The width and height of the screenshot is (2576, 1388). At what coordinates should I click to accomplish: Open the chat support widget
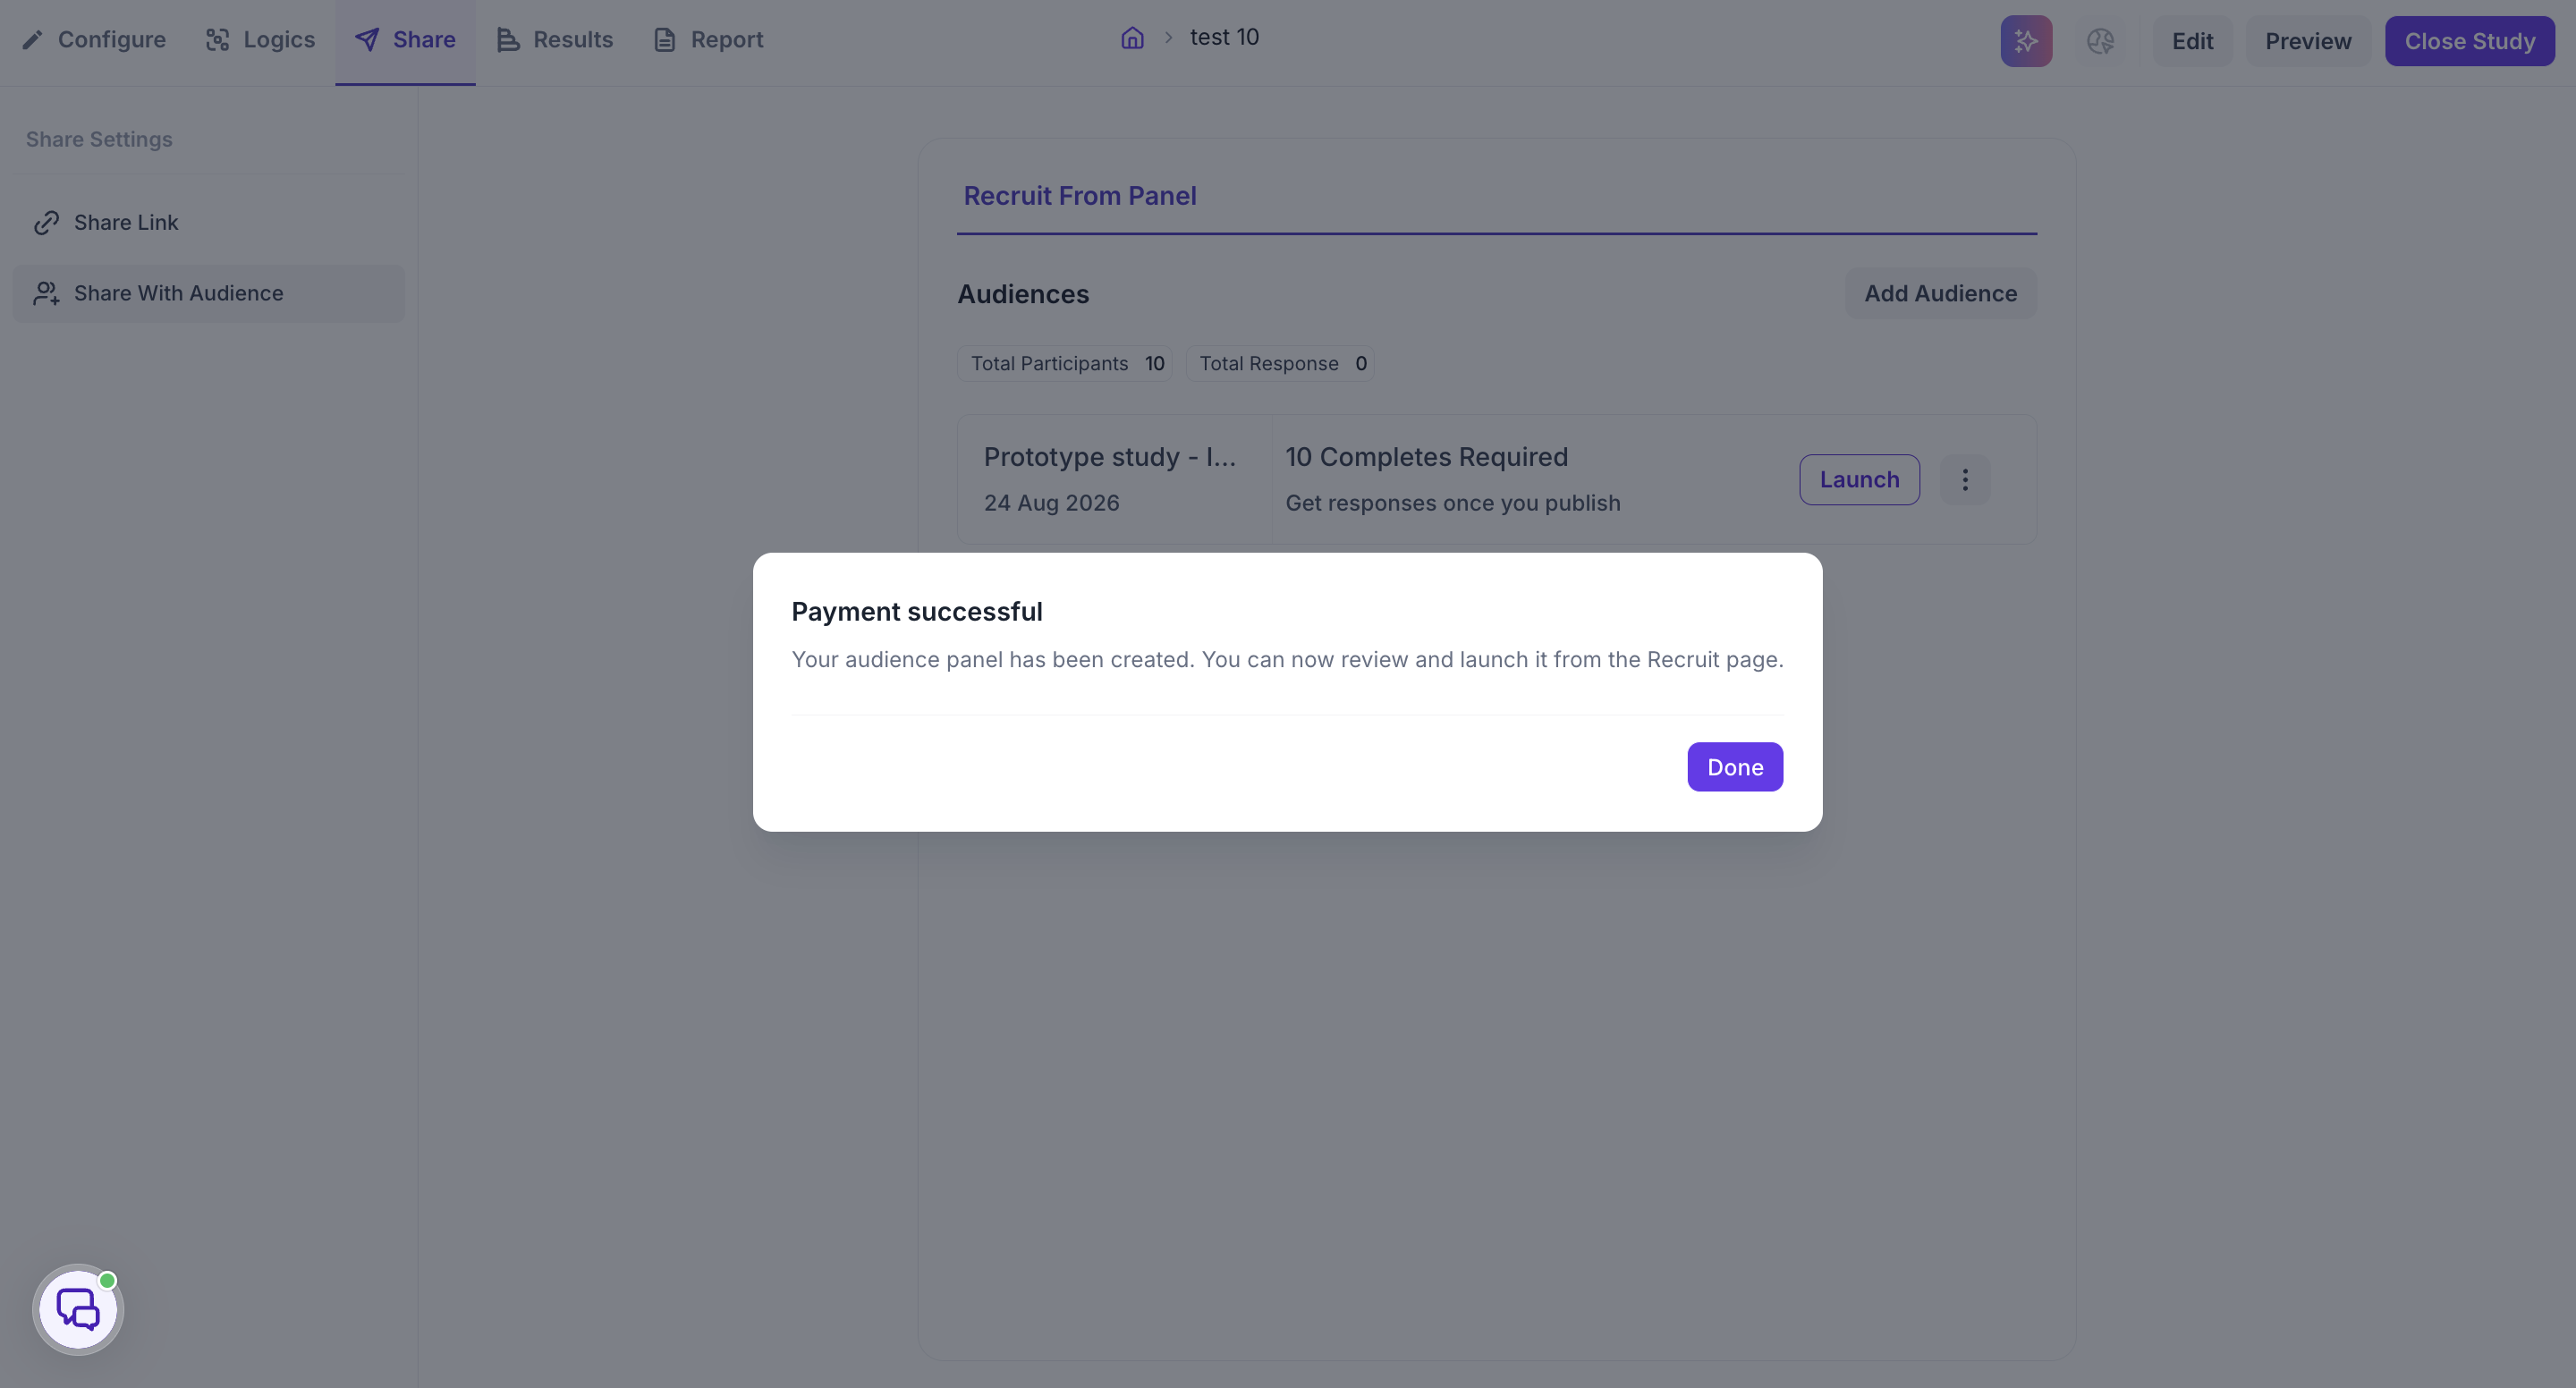tap(78, 1309)
